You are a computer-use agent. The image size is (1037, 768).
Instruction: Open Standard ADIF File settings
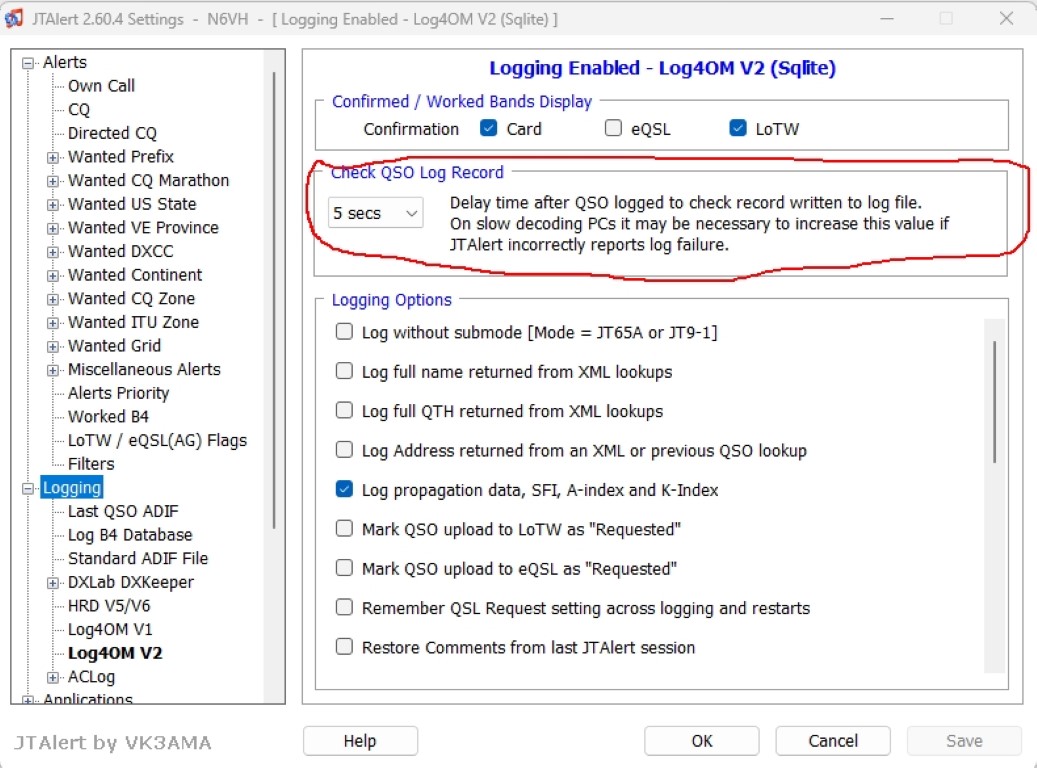tap(138, 559)
